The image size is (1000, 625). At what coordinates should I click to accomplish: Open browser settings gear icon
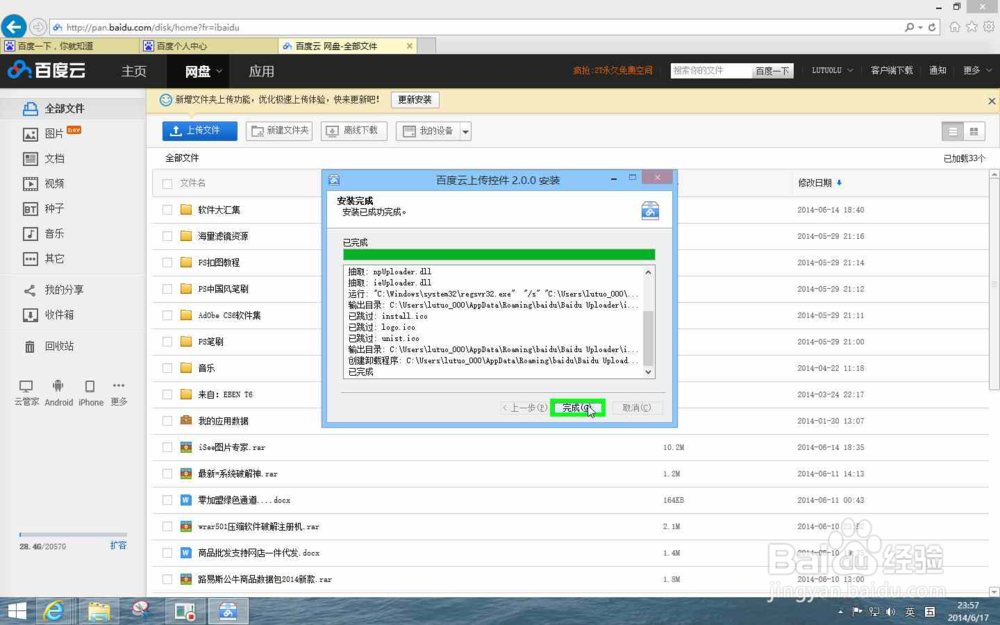click(989, 27)
